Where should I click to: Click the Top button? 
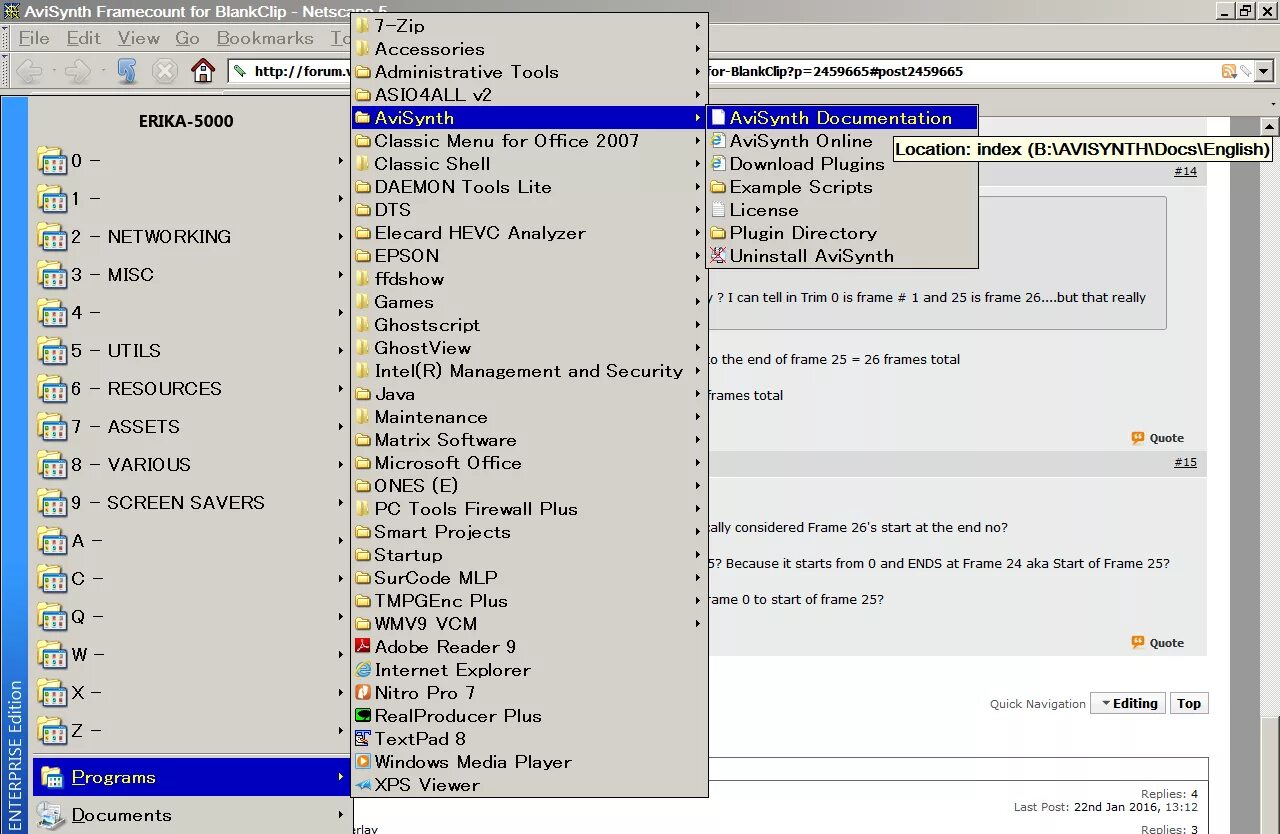coord(1189,704)
